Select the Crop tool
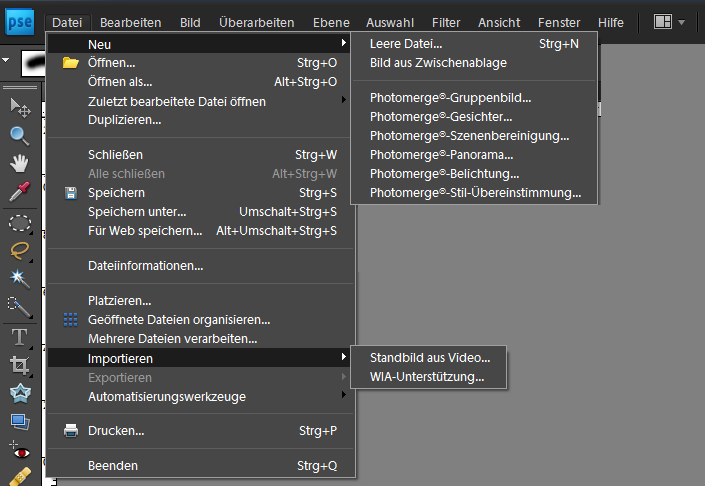The image size is (705, 486). (20, 365)
